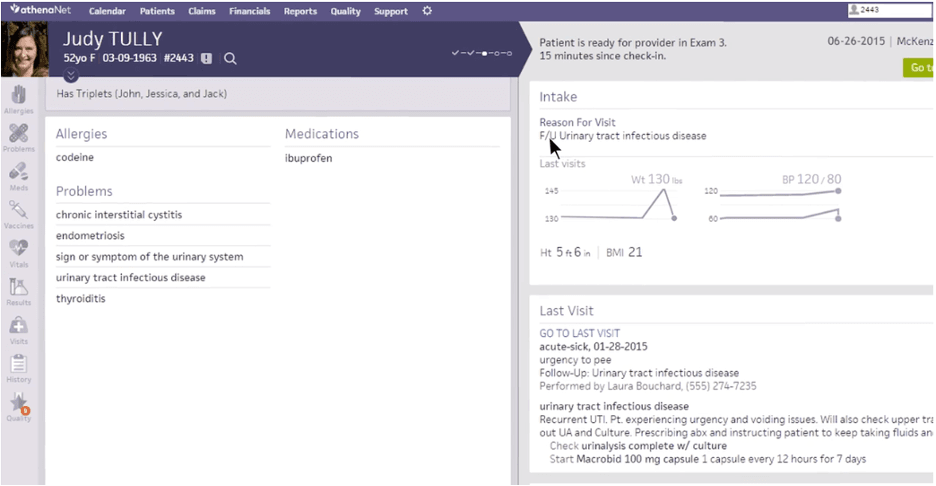This screenshot has width=936, height=486.
Task: Select the Meds pill icon
Action: pyautogui.click(x=18, y=172)
